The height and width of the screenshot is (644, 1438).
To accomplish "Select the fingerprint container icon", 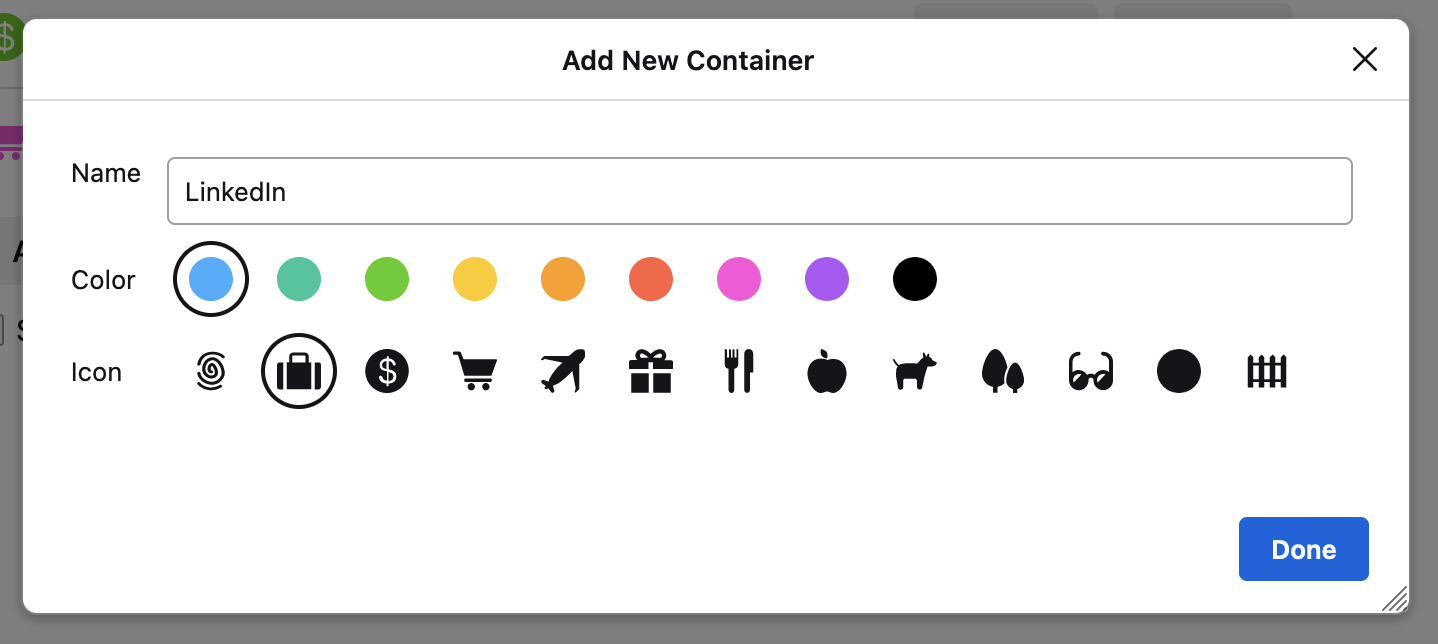I will pos(211,372).
